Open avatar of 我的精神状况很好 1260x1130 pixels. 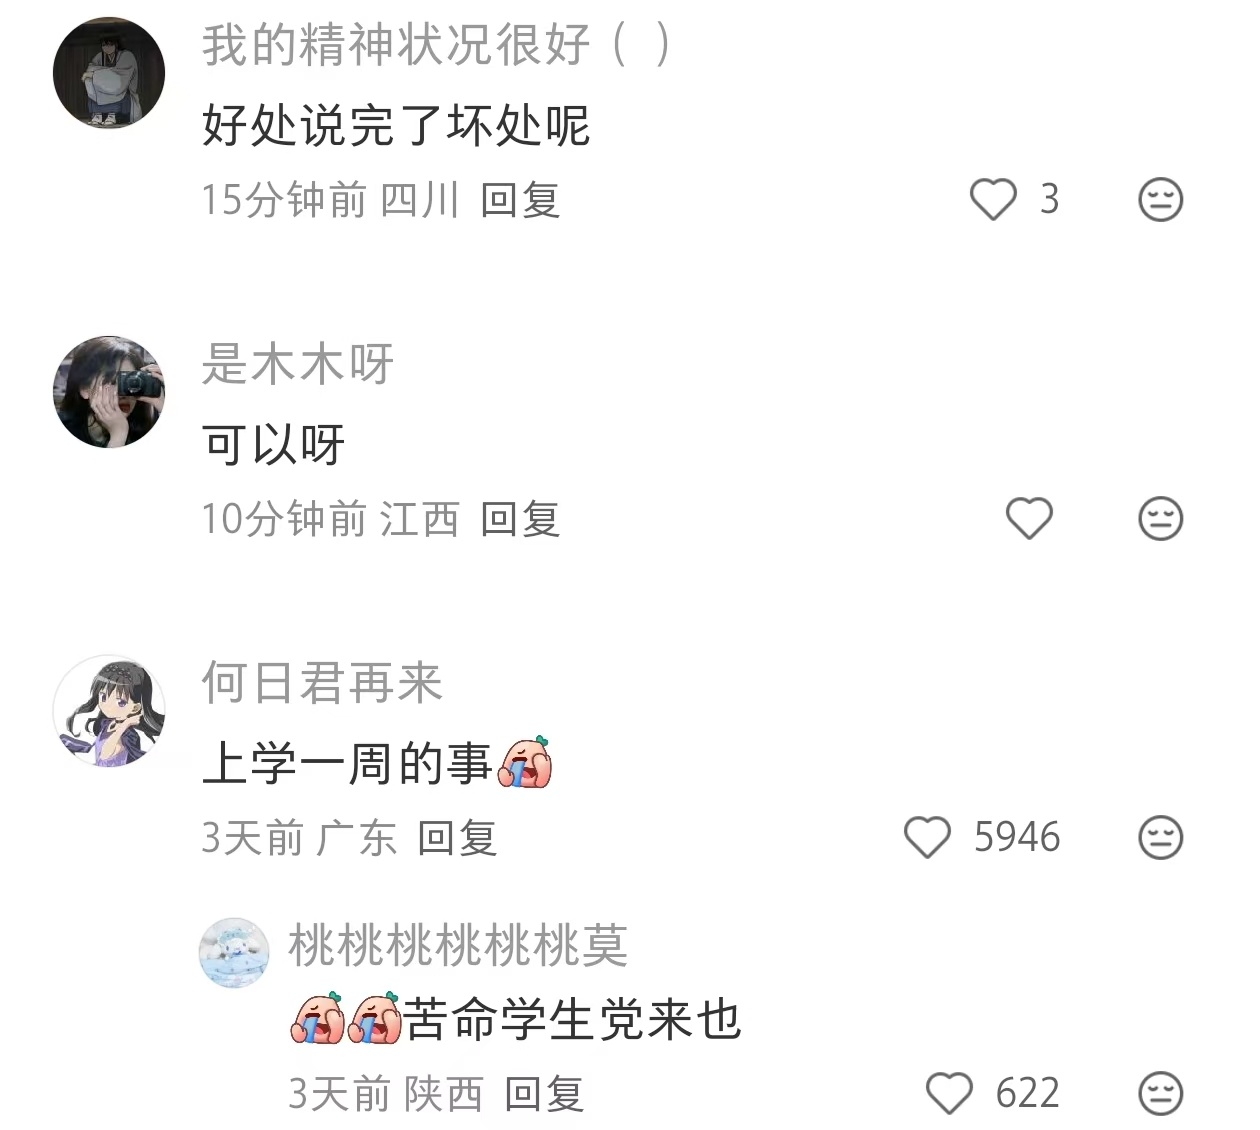[109, 73]
